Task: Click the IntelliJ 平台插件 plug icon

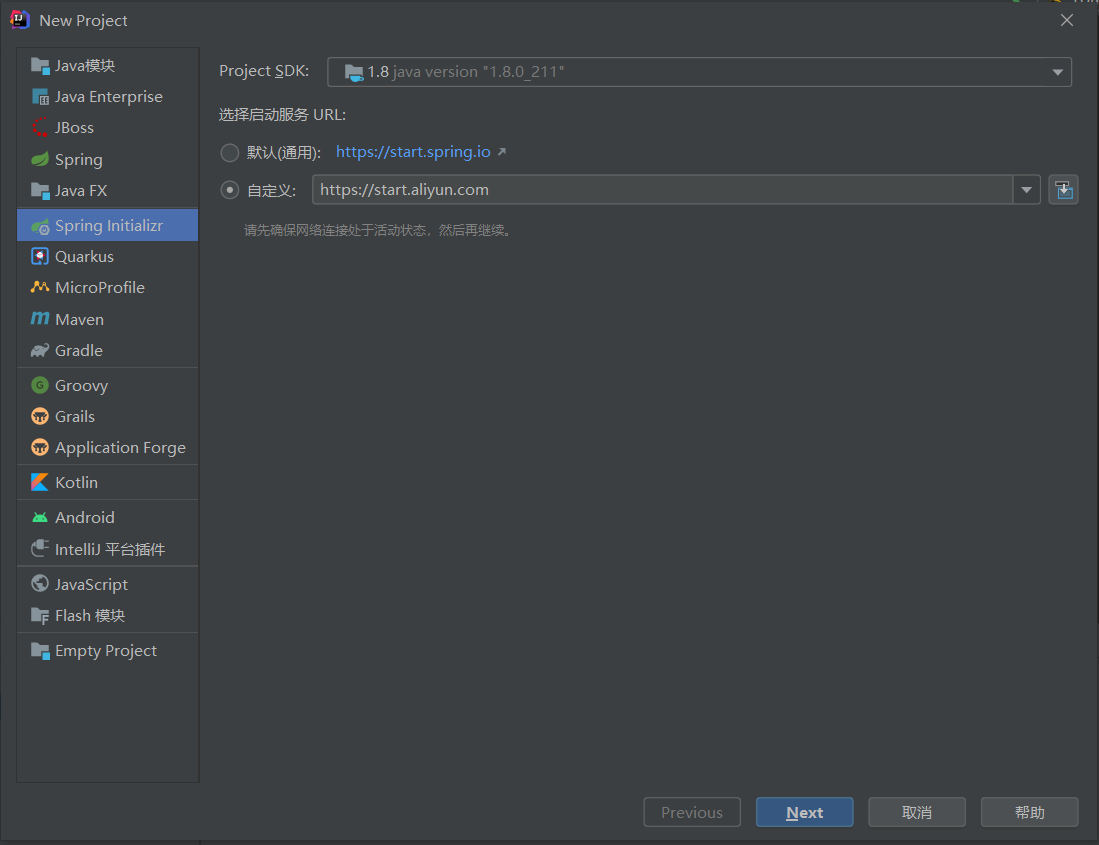Action: [x=40, y=549]
